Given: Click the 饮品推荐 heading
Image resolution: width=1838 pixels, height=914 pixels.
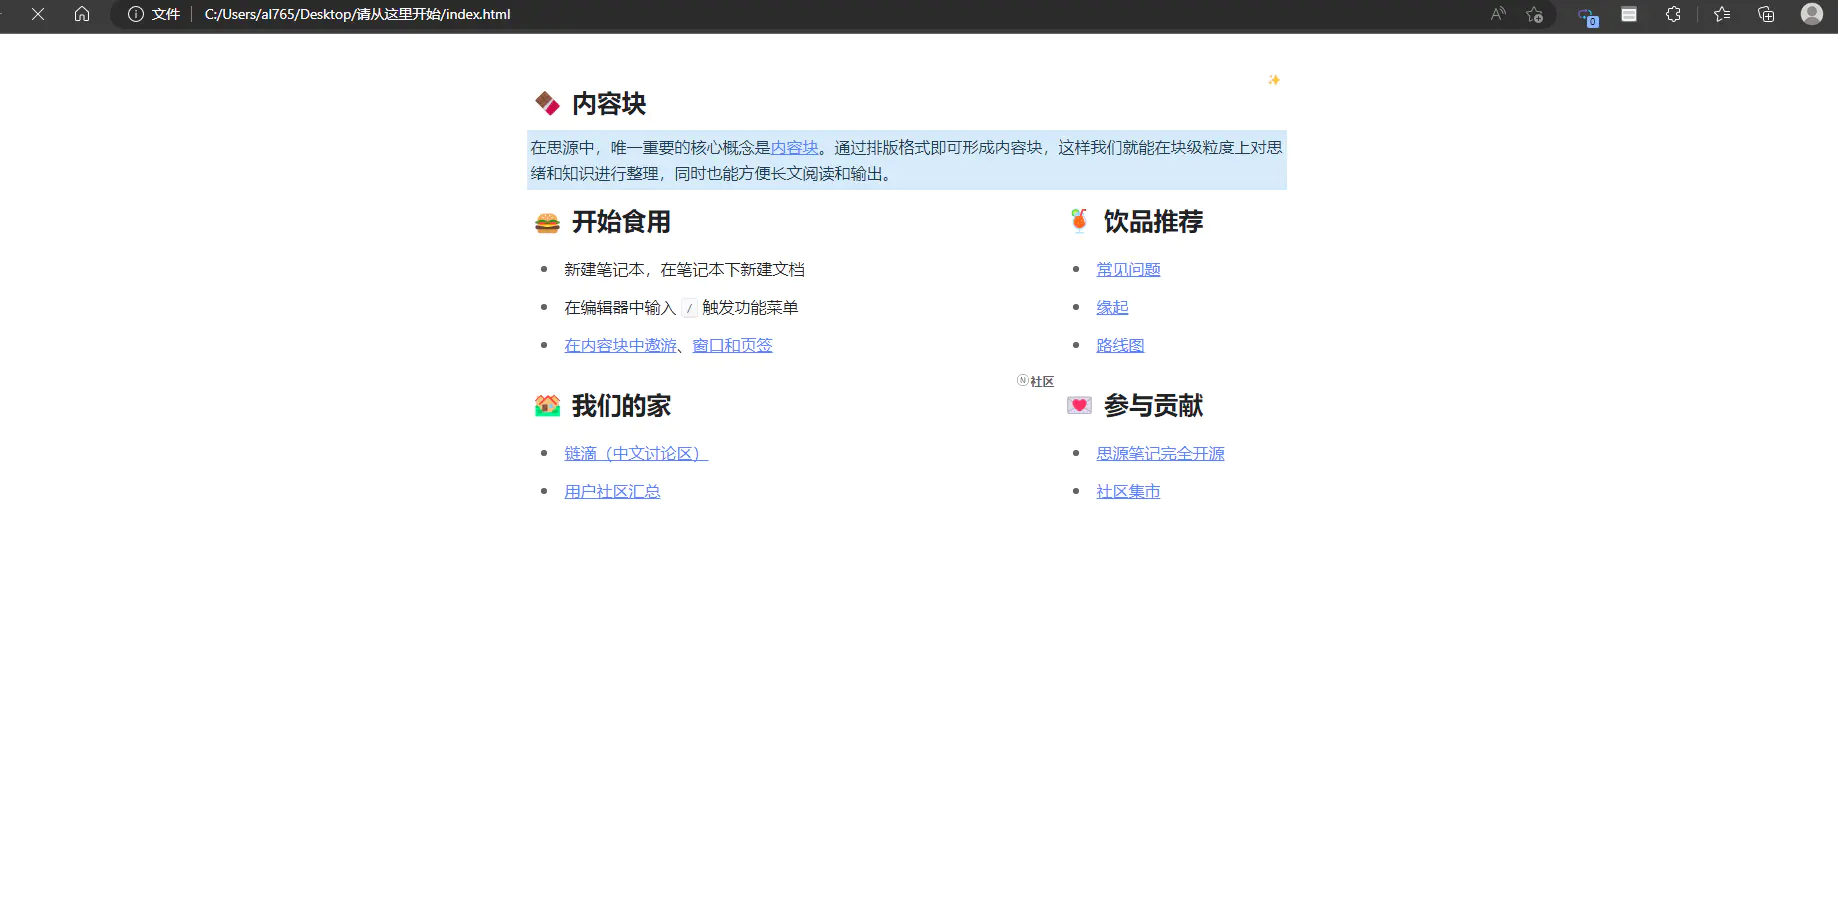Looking at the screenshot, I should (x=1153, y=222).
